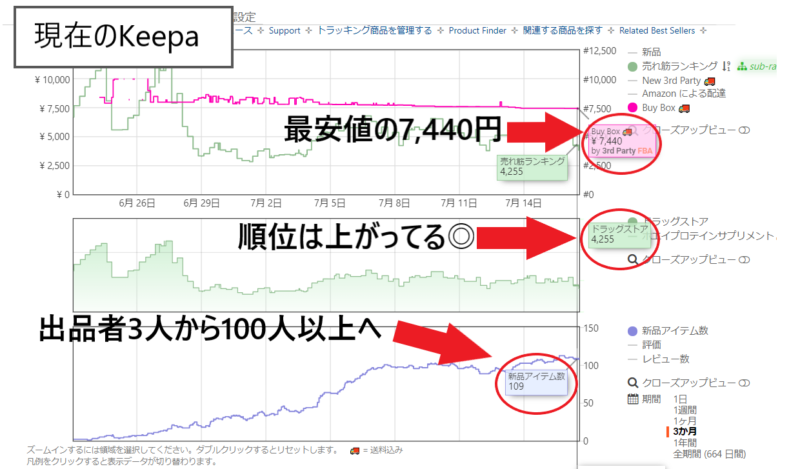The height and width of the screenshot is (469, 800).
Task: Open 関連する商品を探す link
Action: click(x=562, y=31)
